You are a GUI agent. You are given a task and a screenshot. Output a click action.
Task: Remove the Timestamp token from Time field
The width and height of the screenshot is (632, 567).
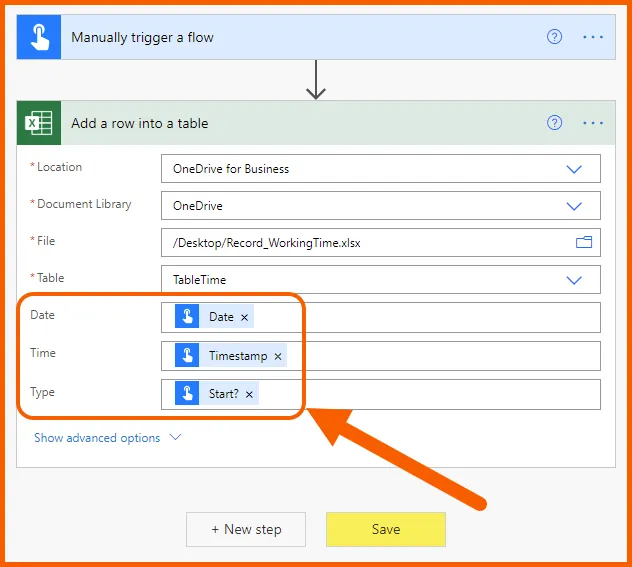[278, 356]
